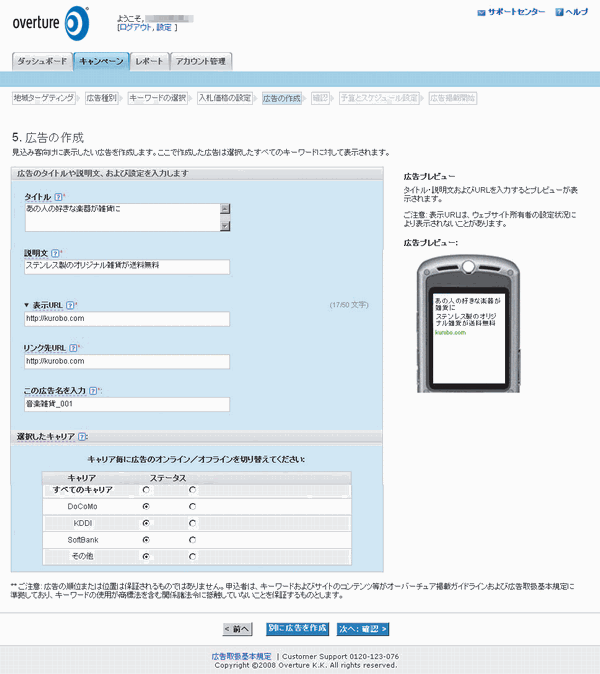The width and height of the screenshot is (600, 674).
Task: Go to キーワードの選択 step
Action: (158, 98)
